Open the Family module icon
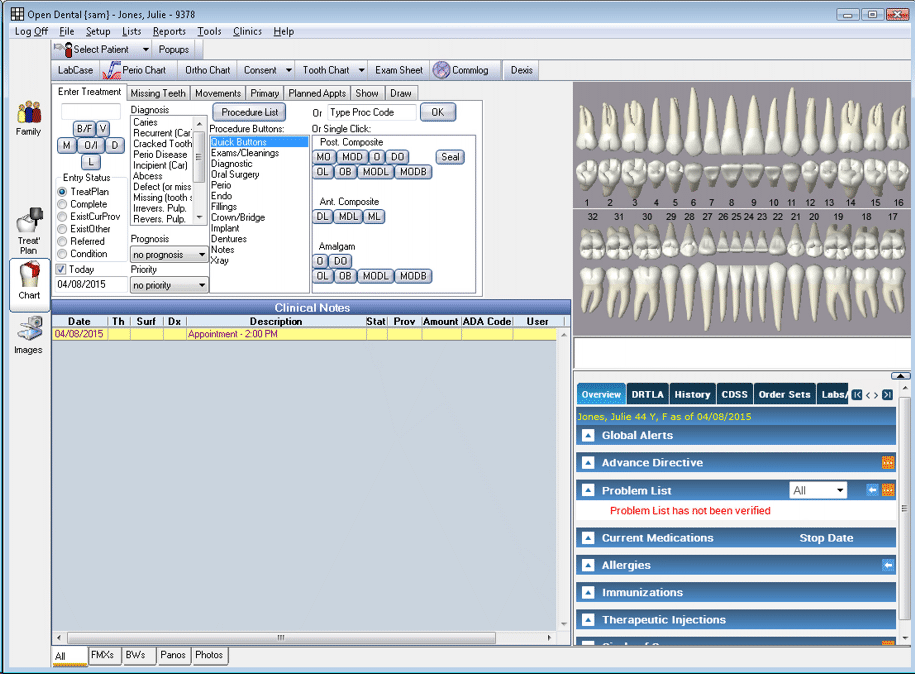Screen dimensions: 915x674 (28, 117)
